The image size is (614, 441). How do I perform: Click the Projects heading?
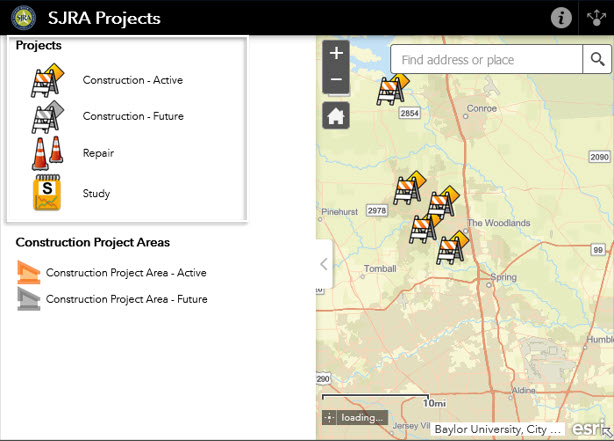(38, 45)
